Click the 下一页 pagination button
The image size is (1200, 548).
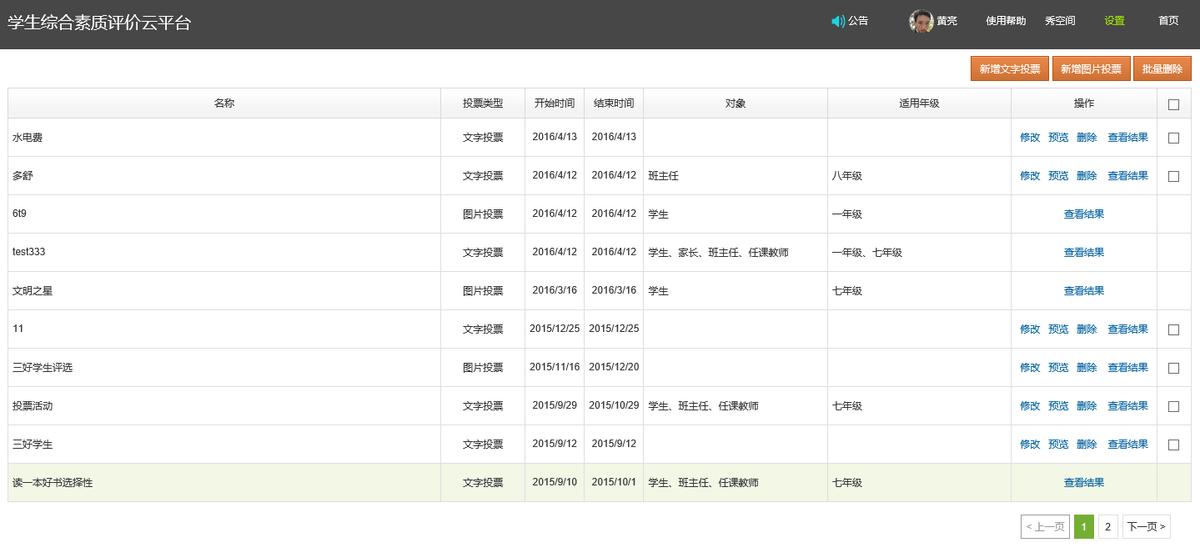pos(1146,527)
